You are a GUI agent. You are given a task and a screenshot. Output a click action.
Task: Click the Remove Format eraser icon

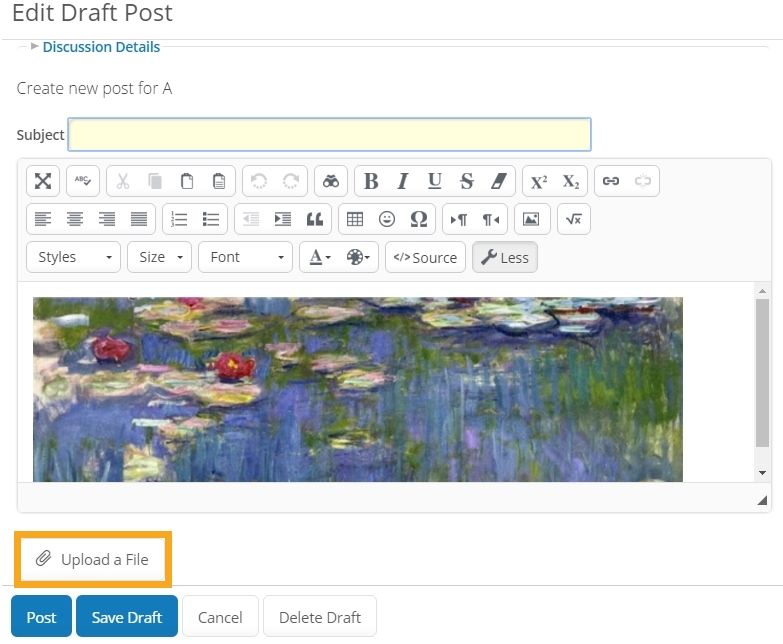coord(498,181)
